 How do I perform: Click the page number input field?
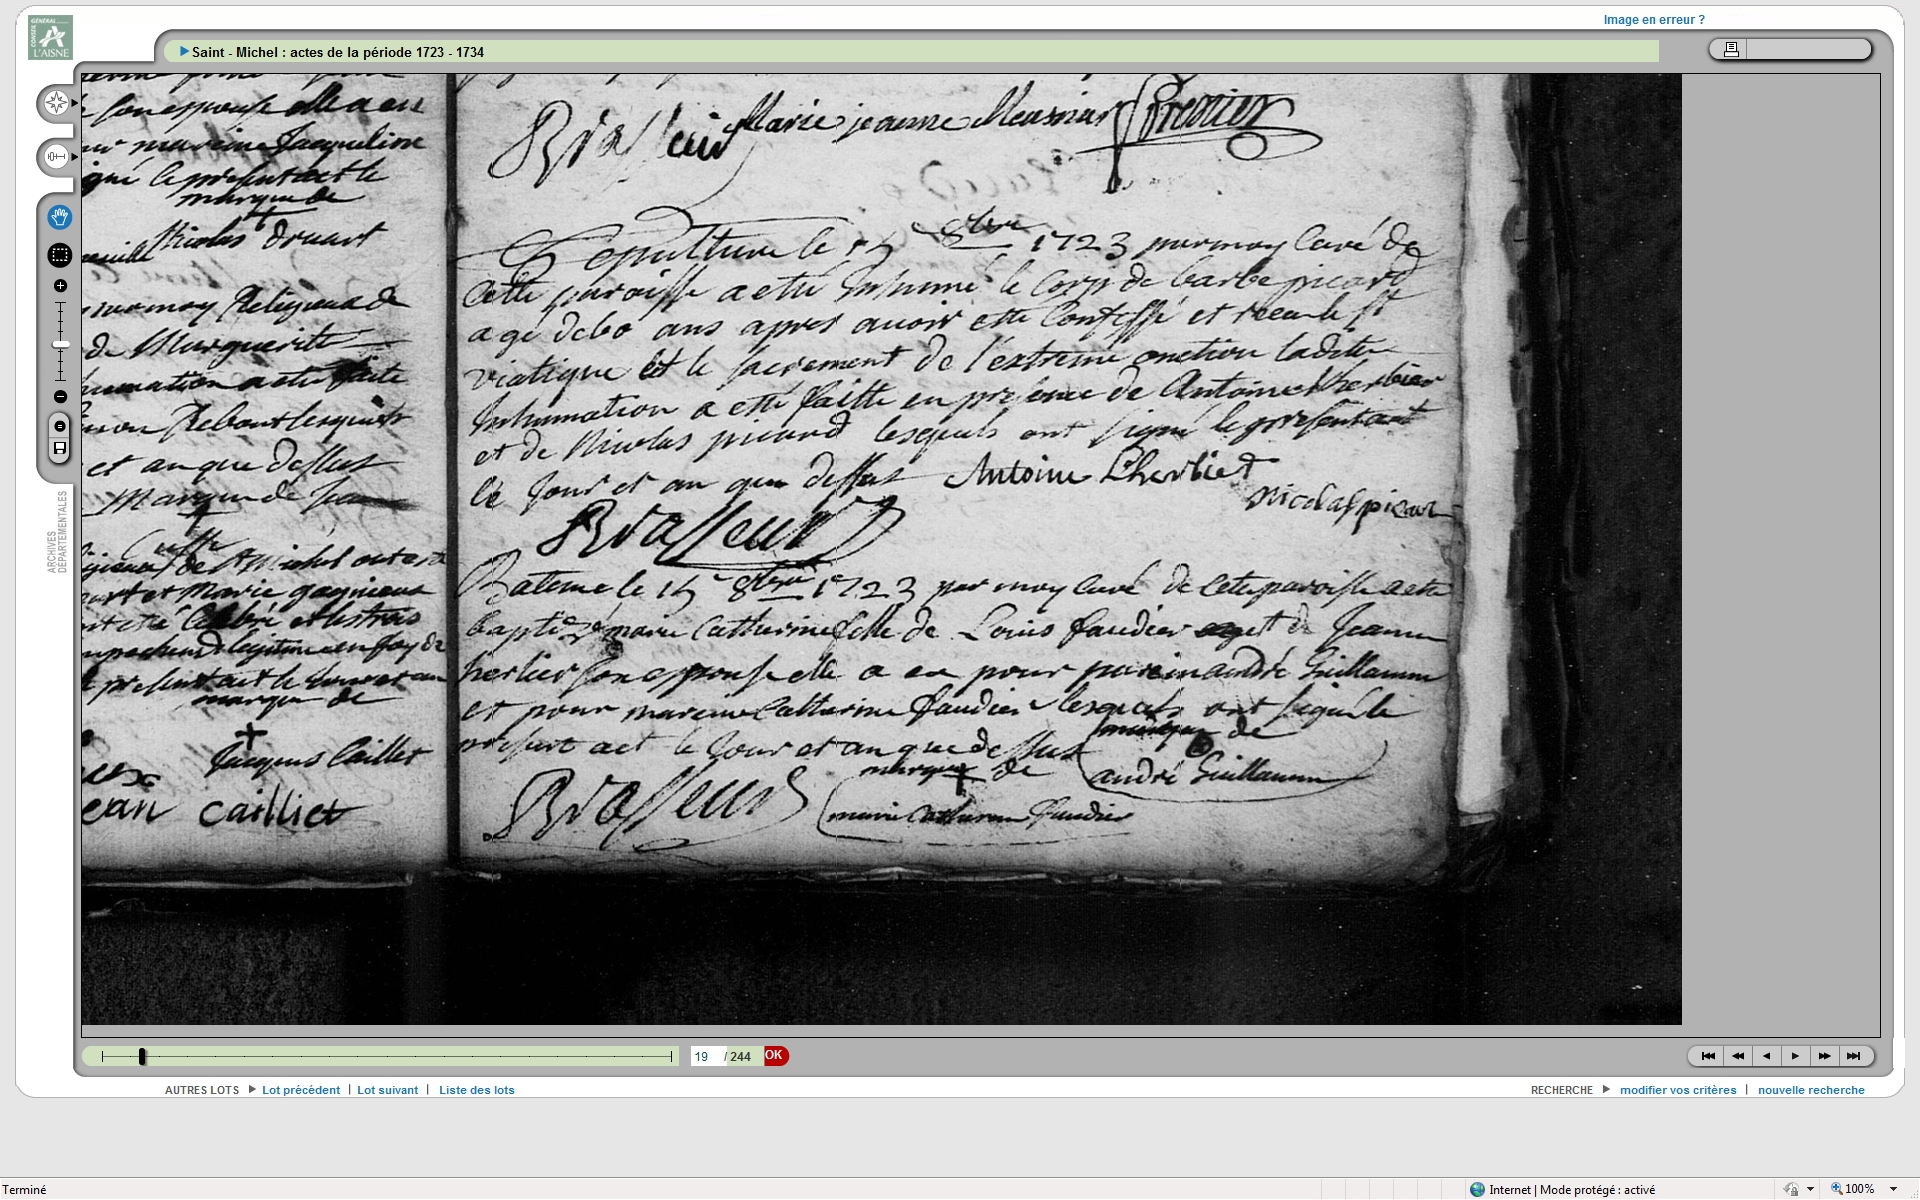tap(706, 1056)
